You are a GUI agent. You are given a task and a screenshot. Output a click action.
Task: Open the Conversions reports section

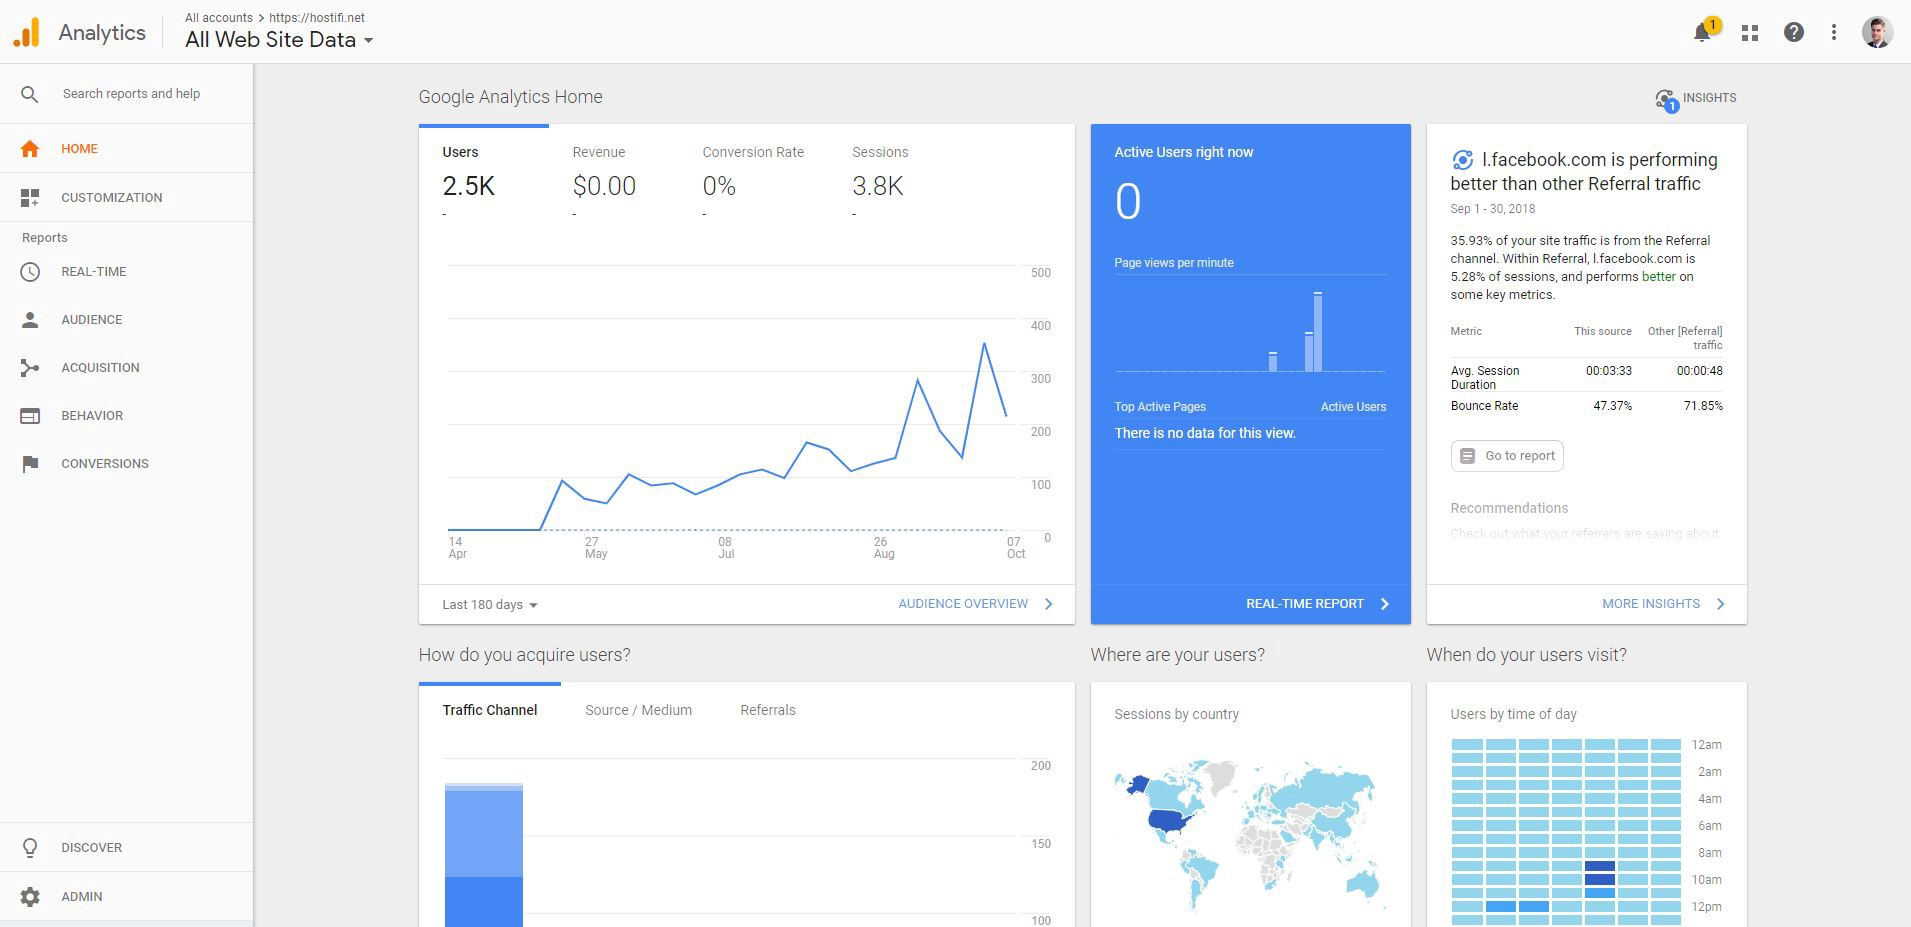click(126, 464)
